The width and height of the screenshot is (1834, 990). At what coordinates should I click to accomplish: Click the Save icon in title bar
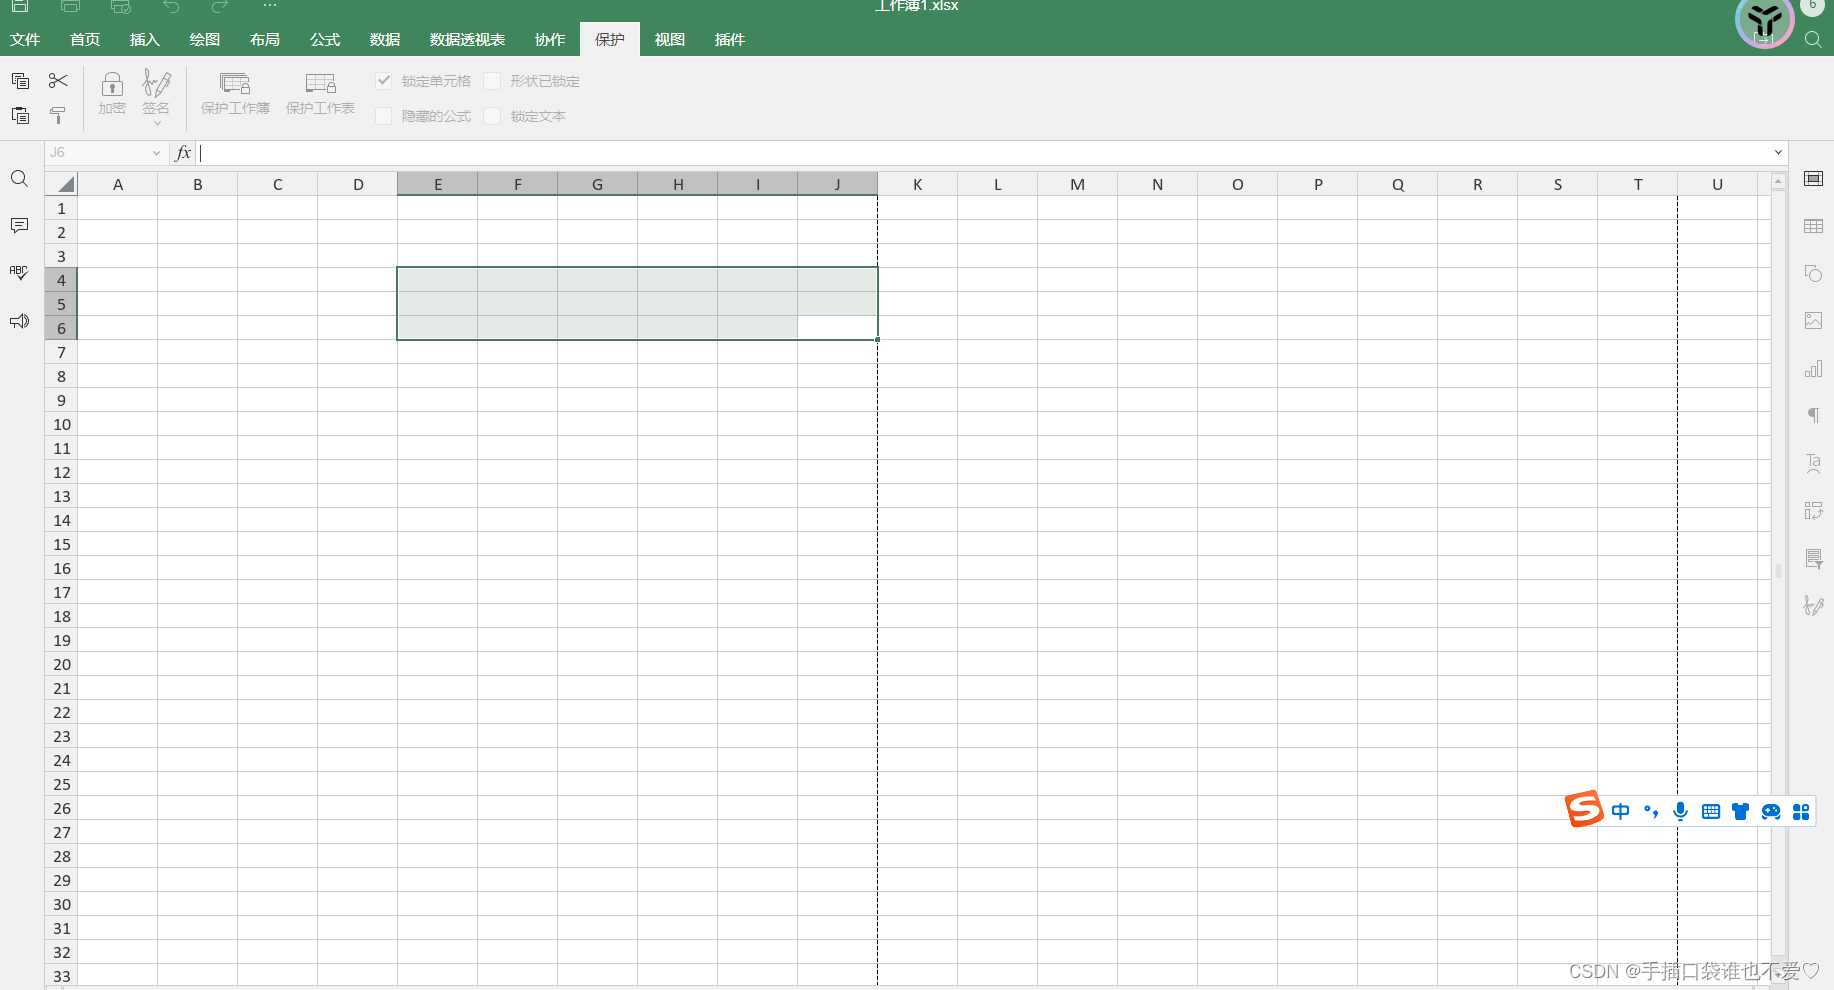point(19,5)
